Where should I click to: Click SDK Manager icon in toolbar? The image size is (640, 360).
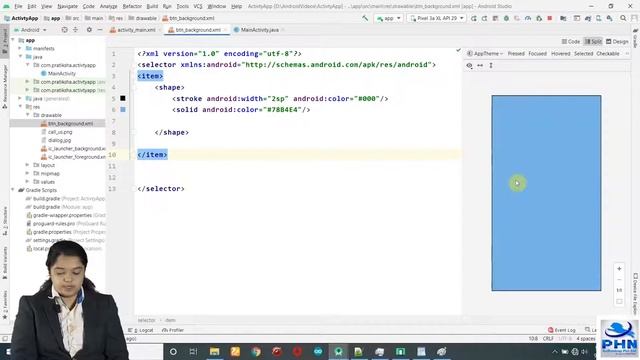609,18
